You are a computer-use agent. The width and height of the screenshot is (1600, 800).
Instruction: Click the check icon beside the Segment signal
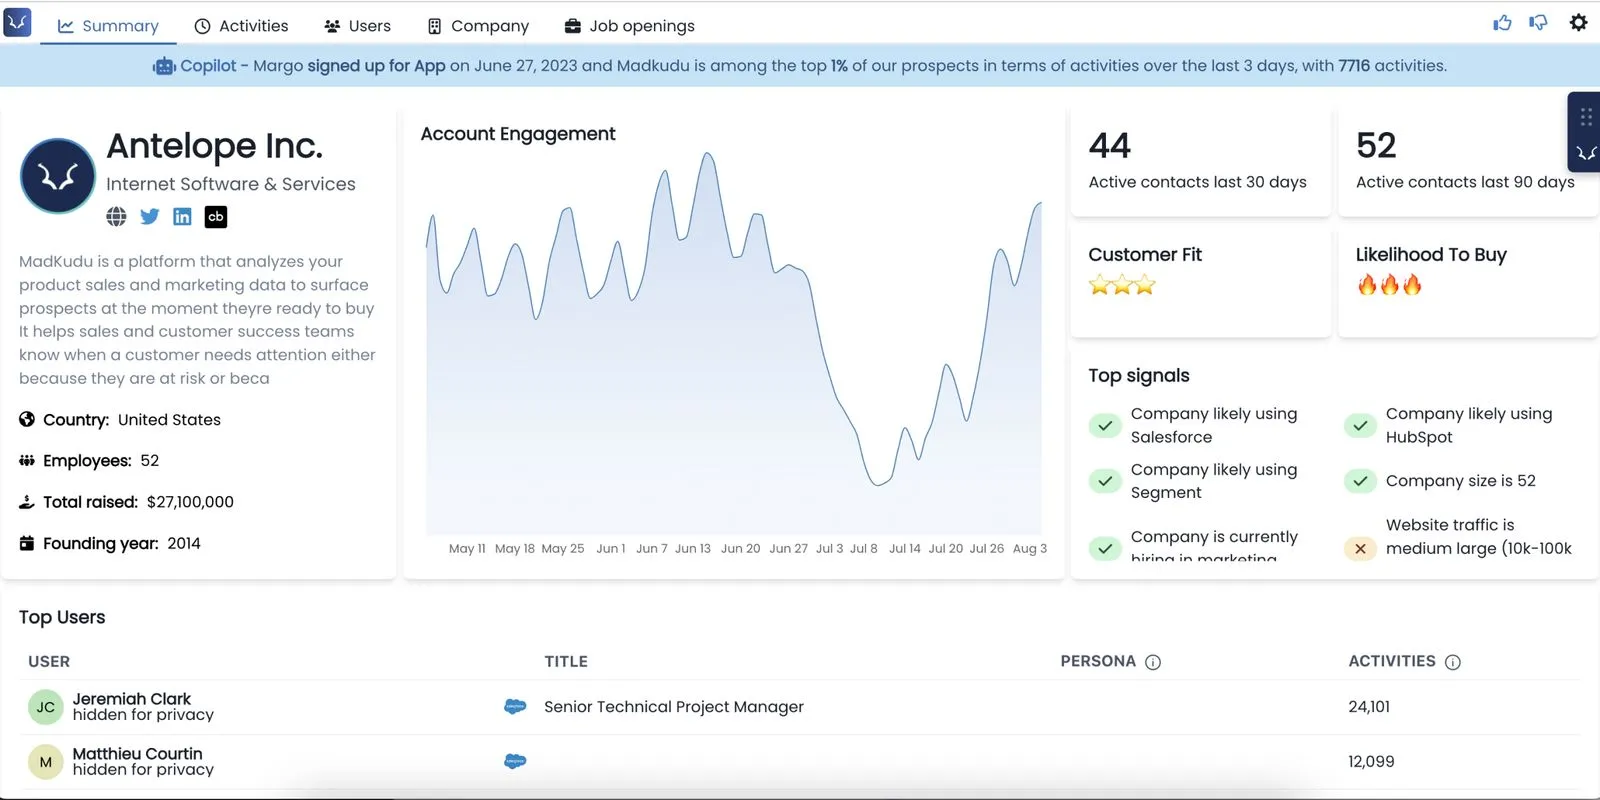point(1105,481)
